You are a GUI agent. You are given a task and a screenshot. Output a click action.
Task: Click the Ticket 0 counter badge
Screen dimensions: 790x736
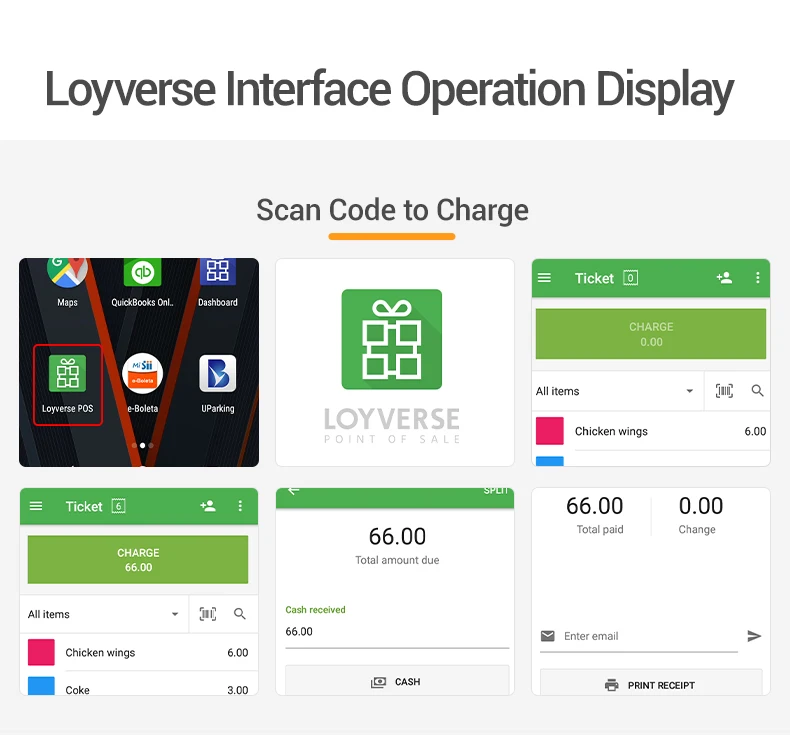630,278
